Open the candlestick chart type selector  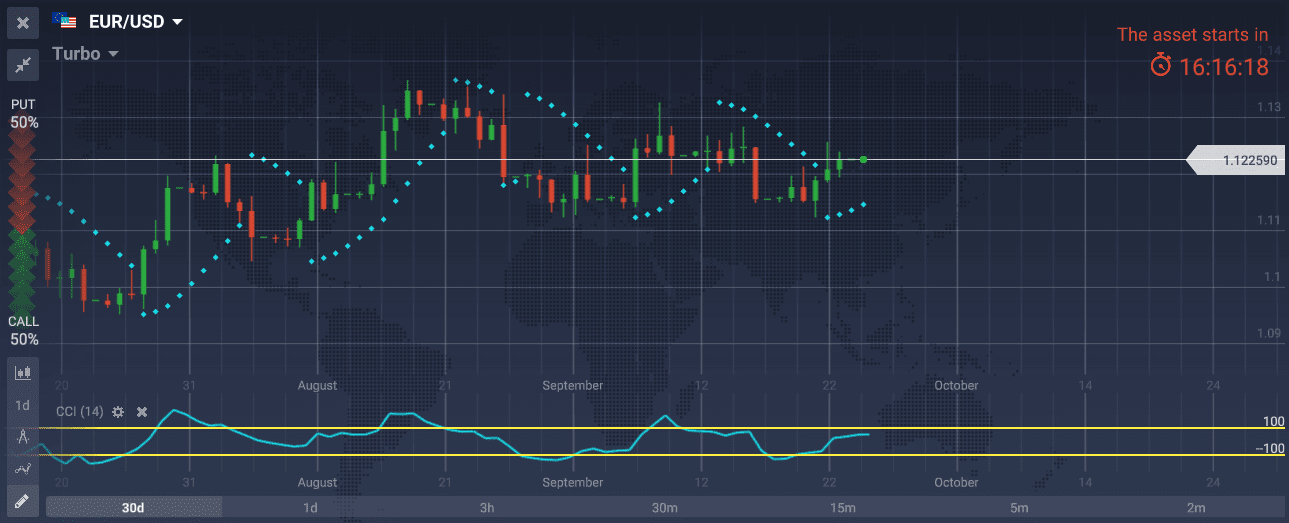click(x=22, y=373)
